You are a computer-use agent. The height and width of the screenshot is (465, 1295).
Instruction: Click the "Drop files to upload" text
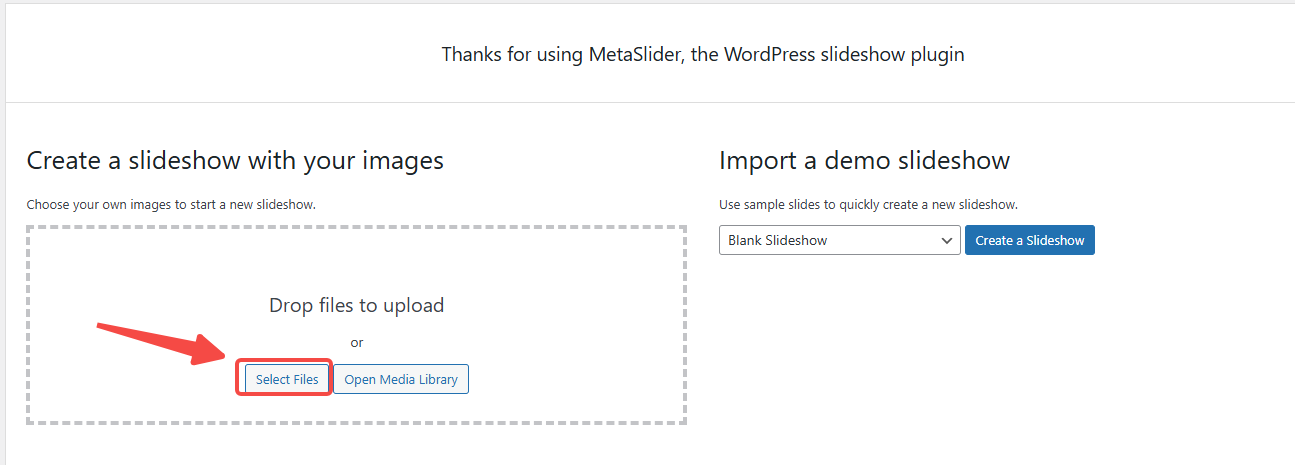click(x=356, y=305)
